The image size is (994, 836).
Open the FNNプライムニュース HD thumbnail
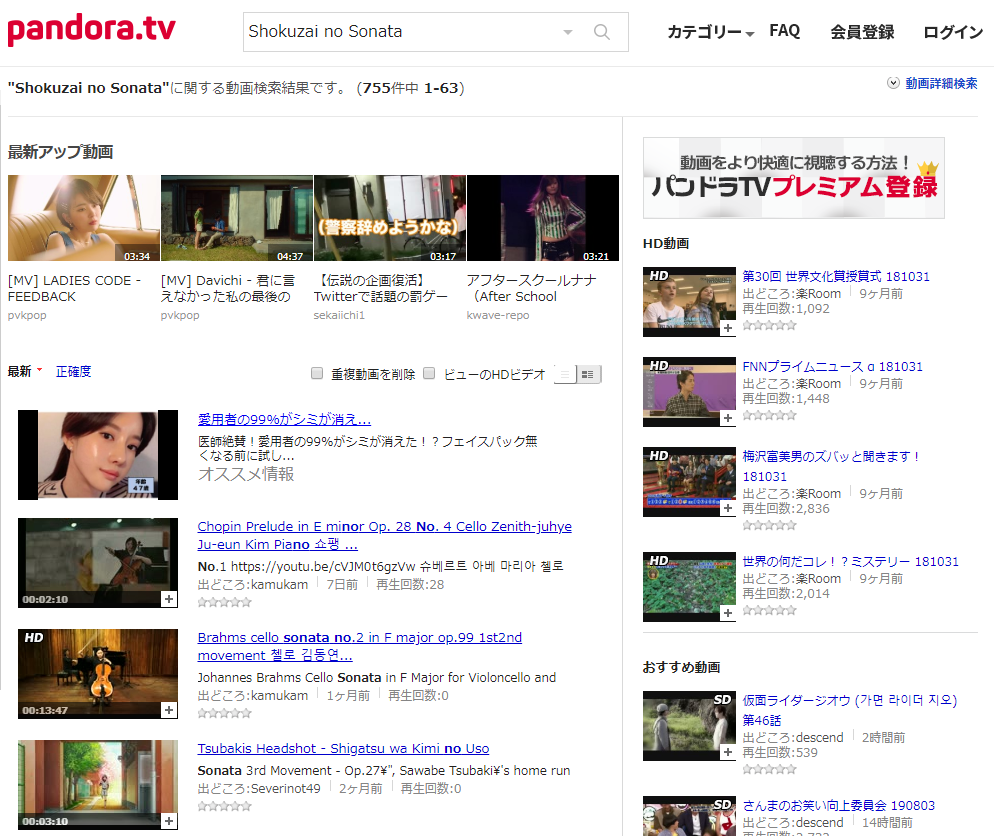(x=689, y=392)
